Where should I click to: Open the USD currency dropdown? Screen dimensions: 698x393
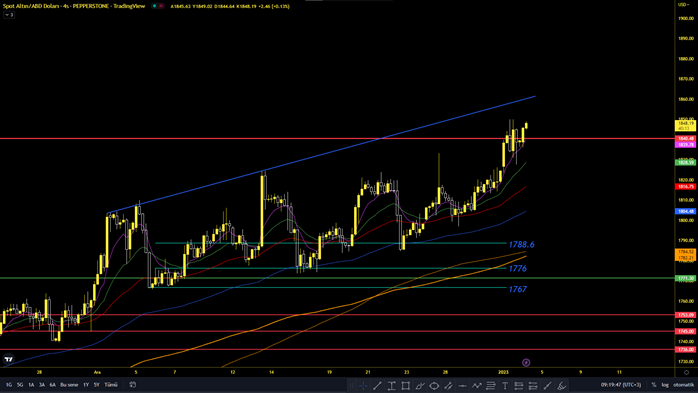(683, 4)
